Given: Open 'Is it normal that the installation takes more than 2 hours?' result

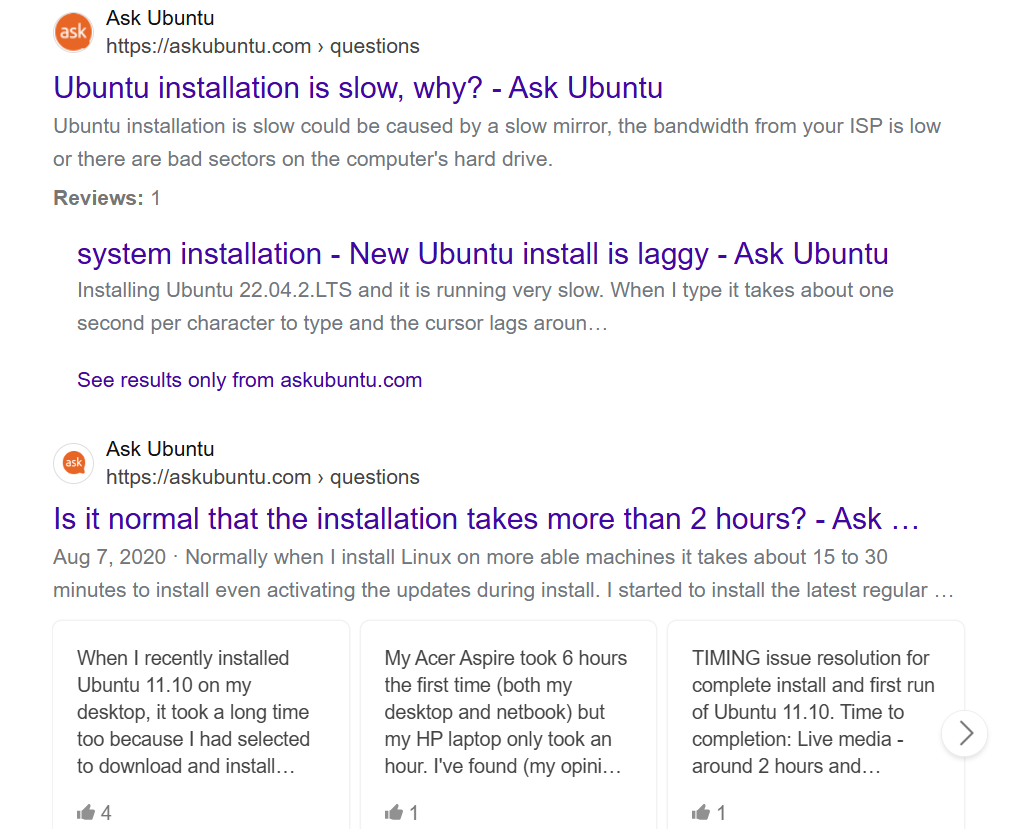Looking at the screenshot, I should pyautogui.click(x=486, y=519).
